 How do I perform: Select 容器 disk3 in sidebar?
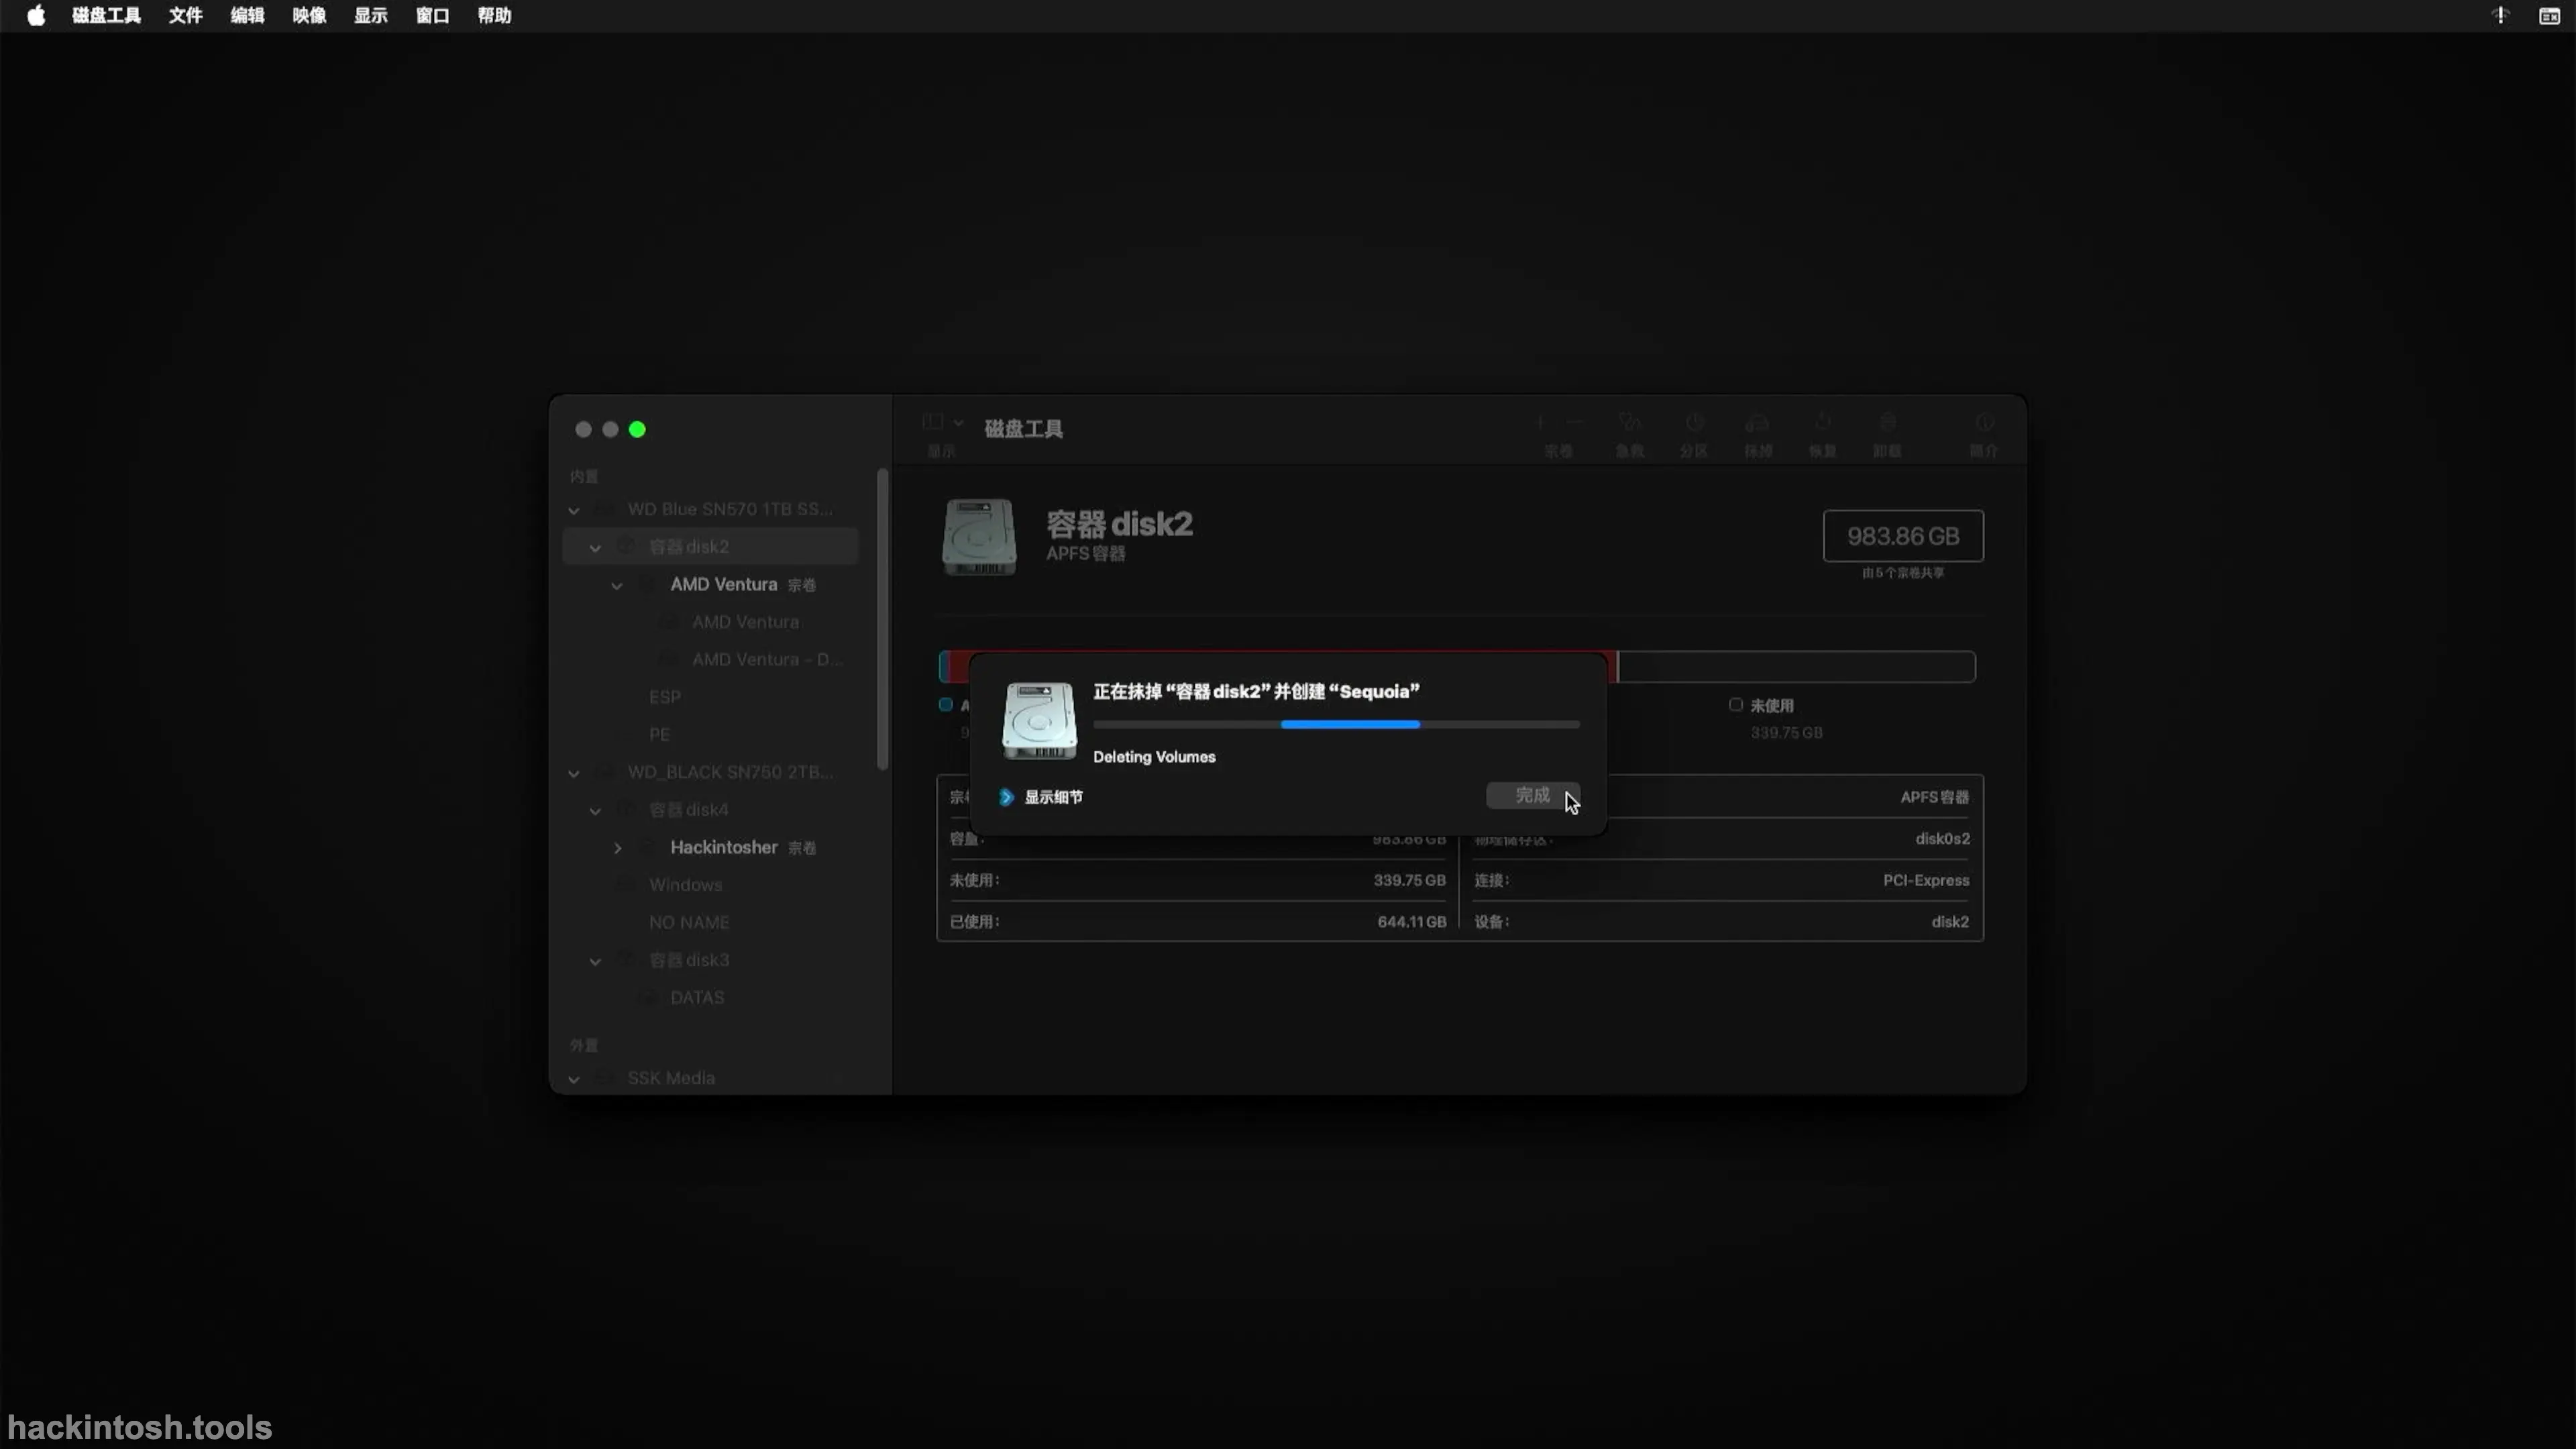point(710,959)
